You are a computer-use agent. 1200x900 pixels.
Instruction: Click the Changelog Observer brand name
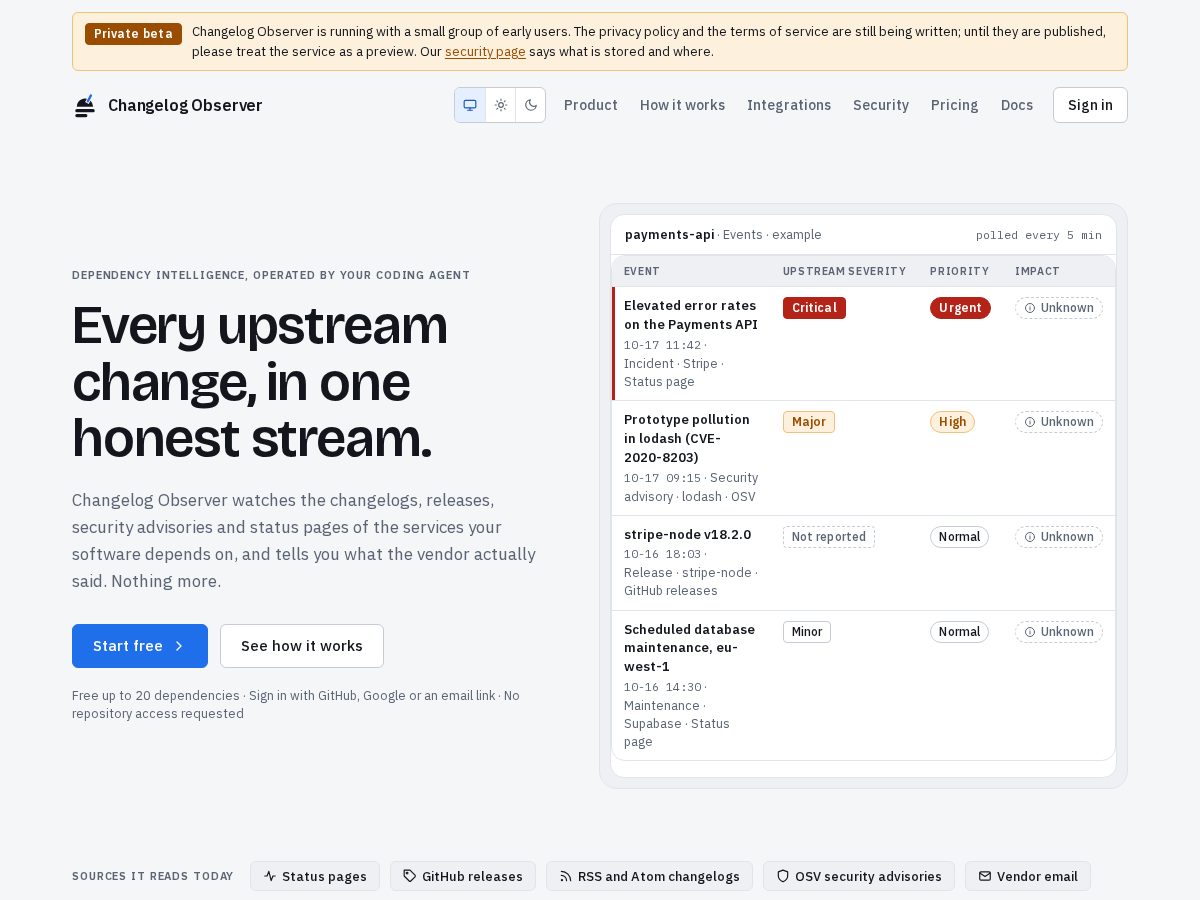point(185,105)
